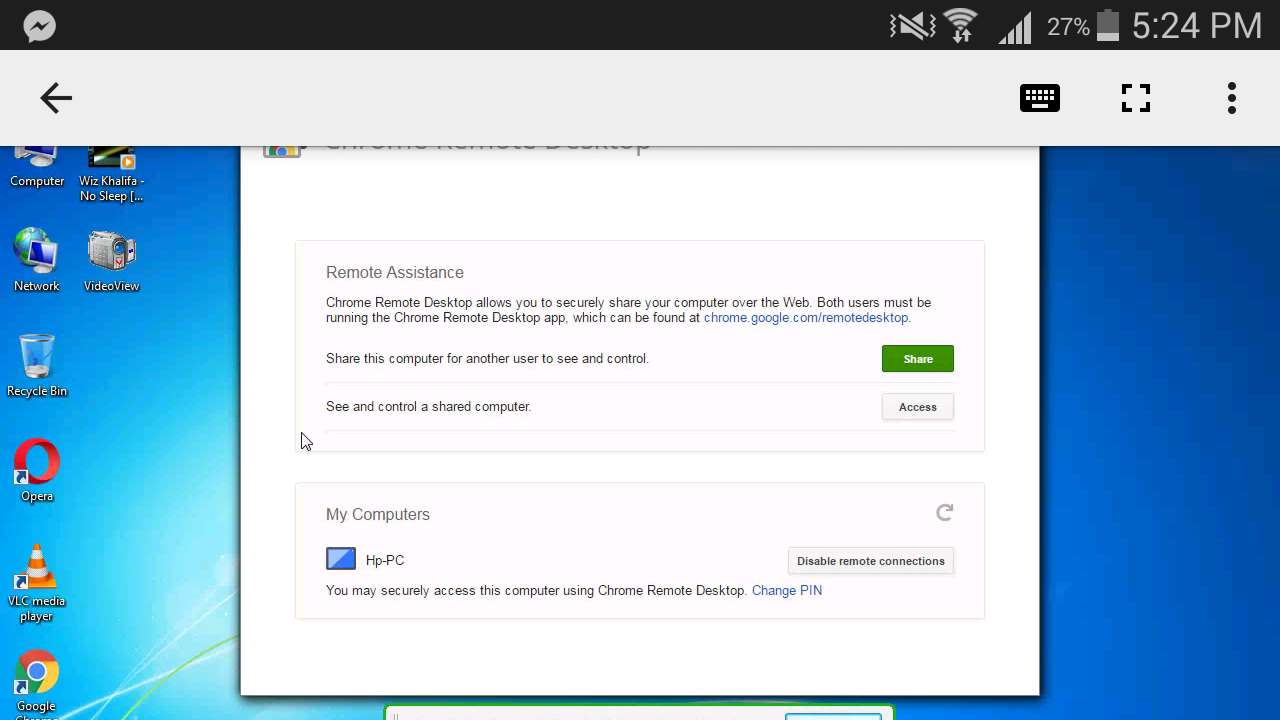Image resolution: width=1280 pixels, height=720 pixels.
Task: Tap the 27% battery percentage text
Action: pyautogui.click(x=1068, y=27)
